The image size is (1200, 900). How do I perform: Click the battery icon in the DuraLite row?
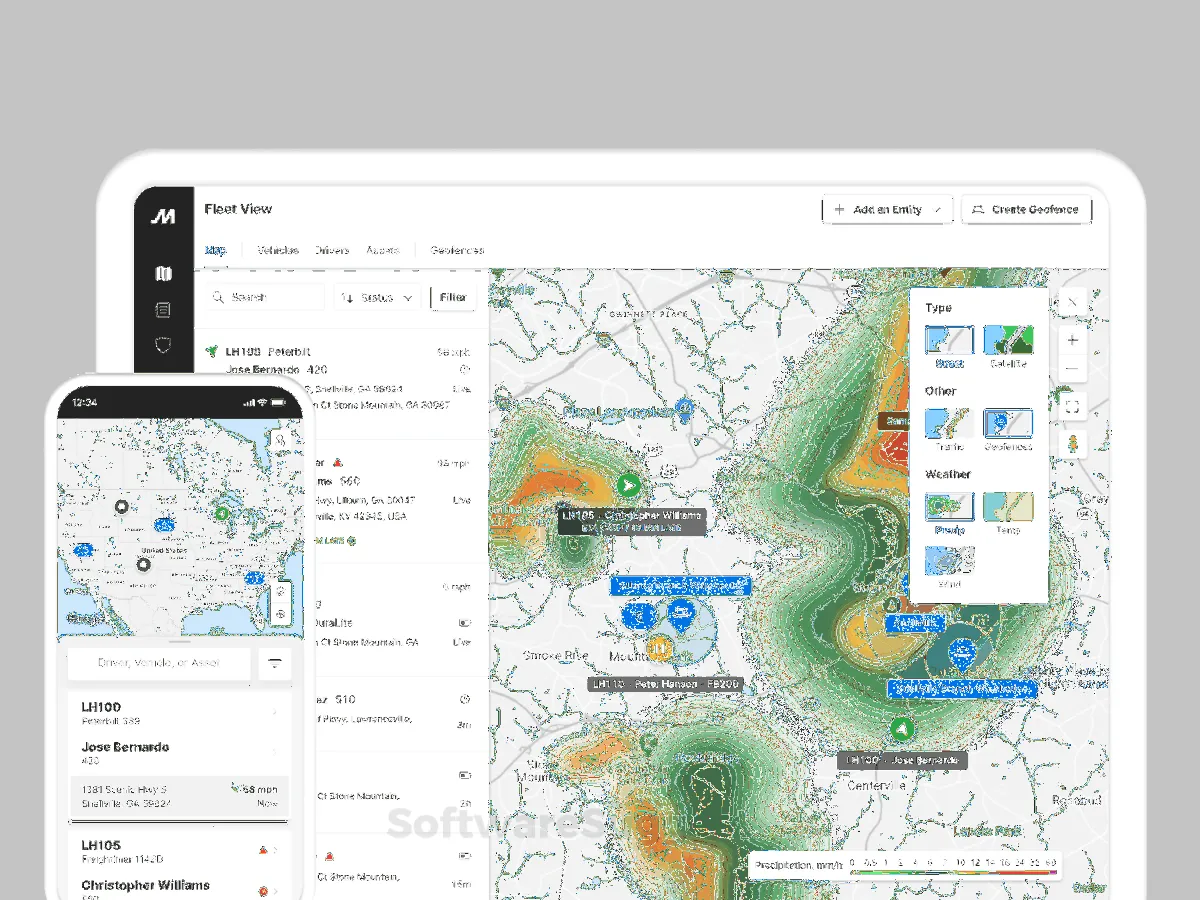(x=463, y=621)
